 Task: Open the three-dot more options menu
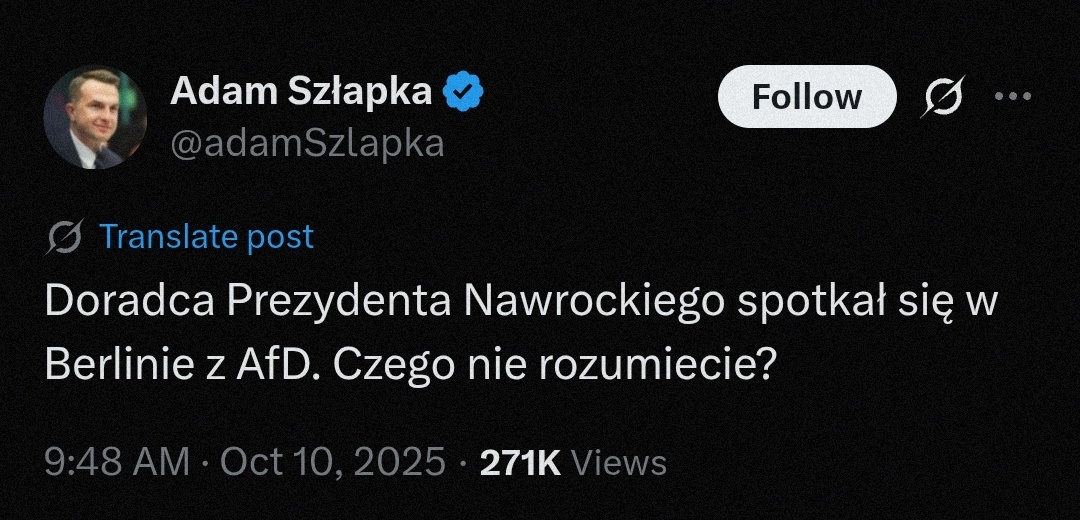[1013, 97]
